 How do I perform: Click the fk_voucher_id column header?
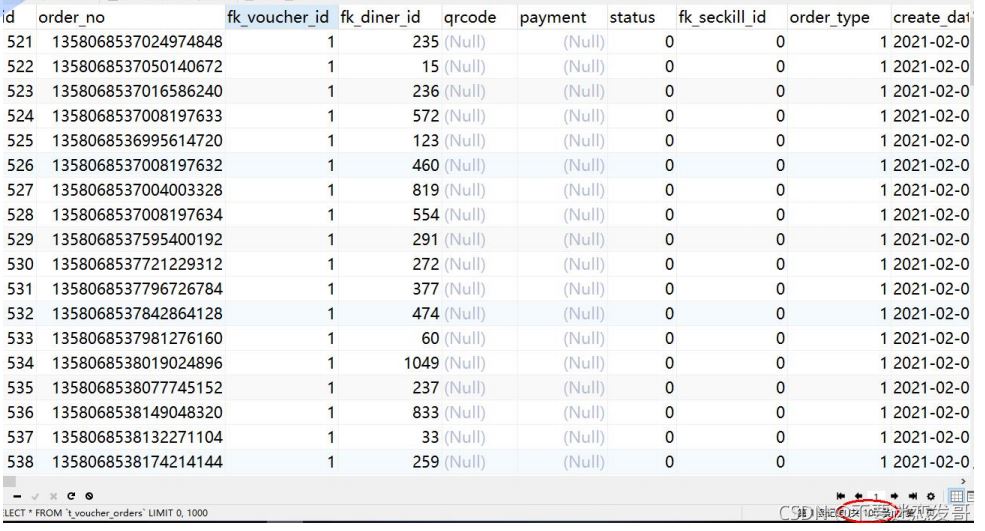tap(279, 17)
